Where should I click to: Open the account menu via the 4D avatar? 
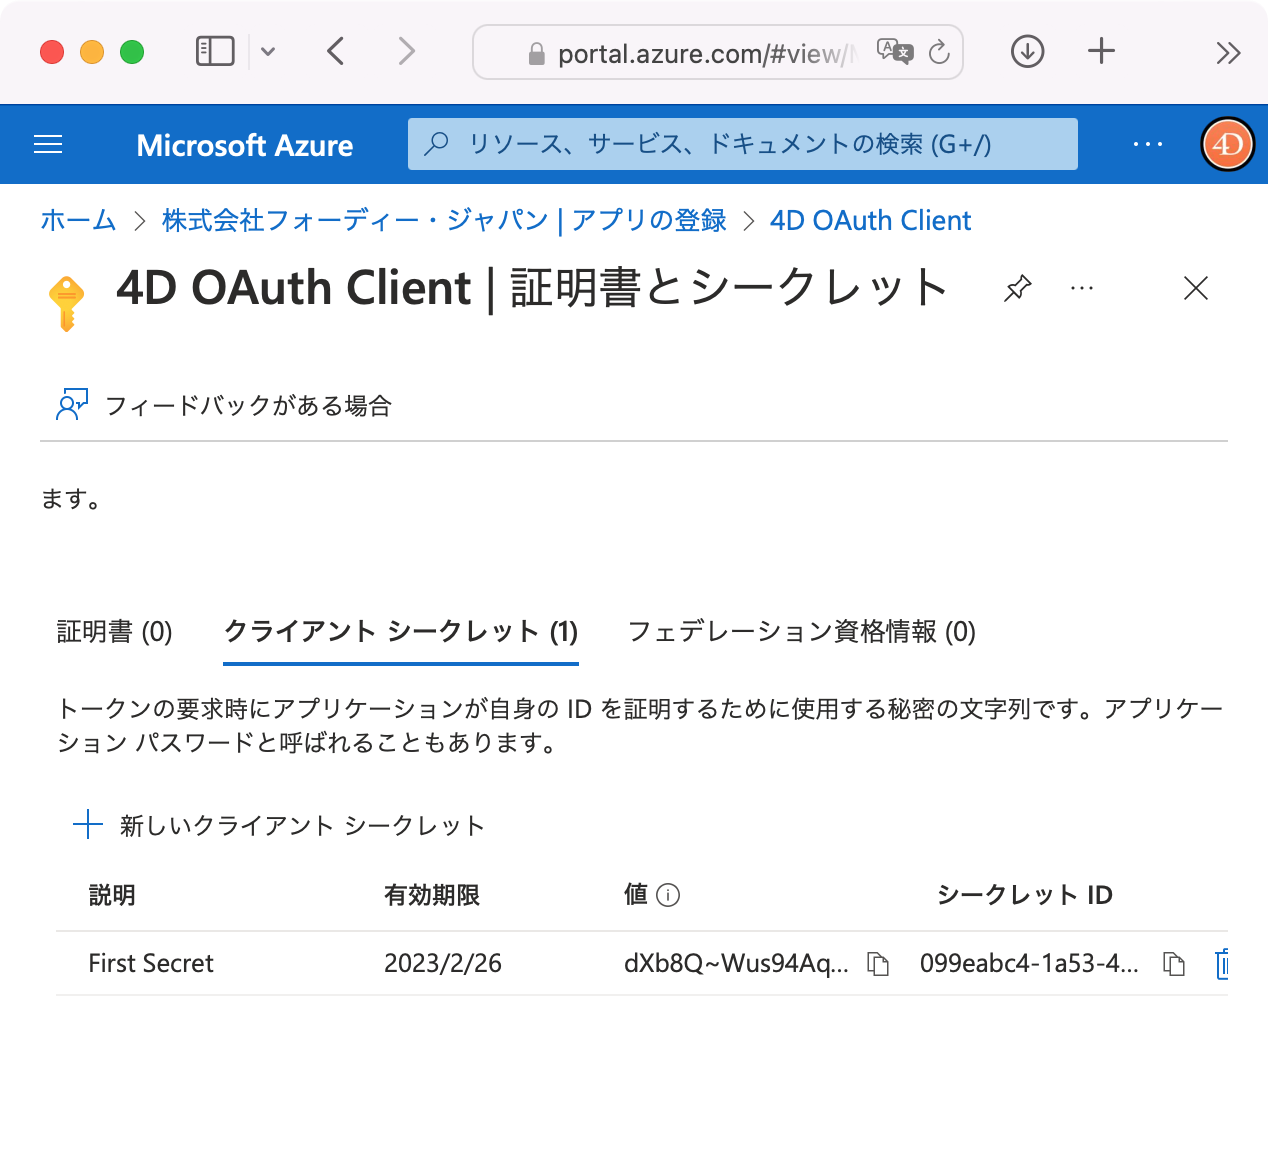(1226, 144)
